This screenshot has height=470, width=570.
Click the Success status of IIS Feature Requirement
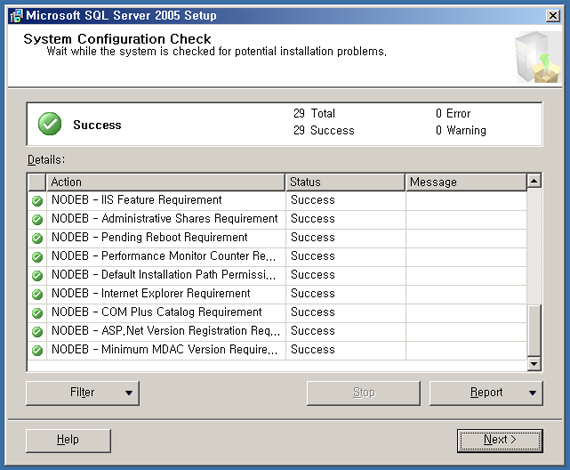click(313, 200)
